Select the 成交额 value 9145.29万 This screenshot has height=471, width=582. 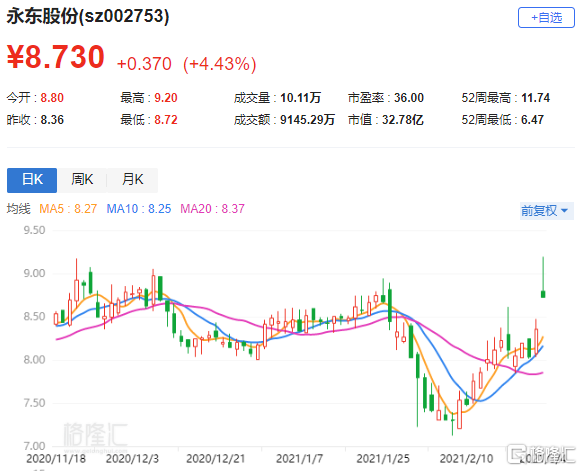pyautogui.click(x=307, y=120)
